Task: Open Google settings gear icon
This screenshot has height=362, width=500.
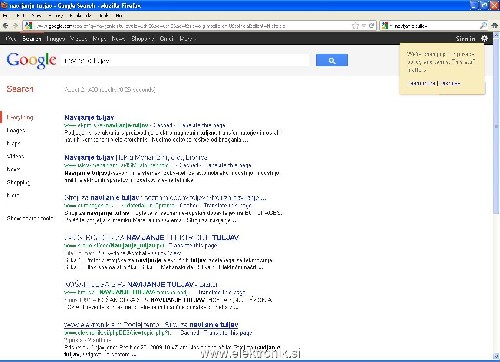Action: coord(484,38)
